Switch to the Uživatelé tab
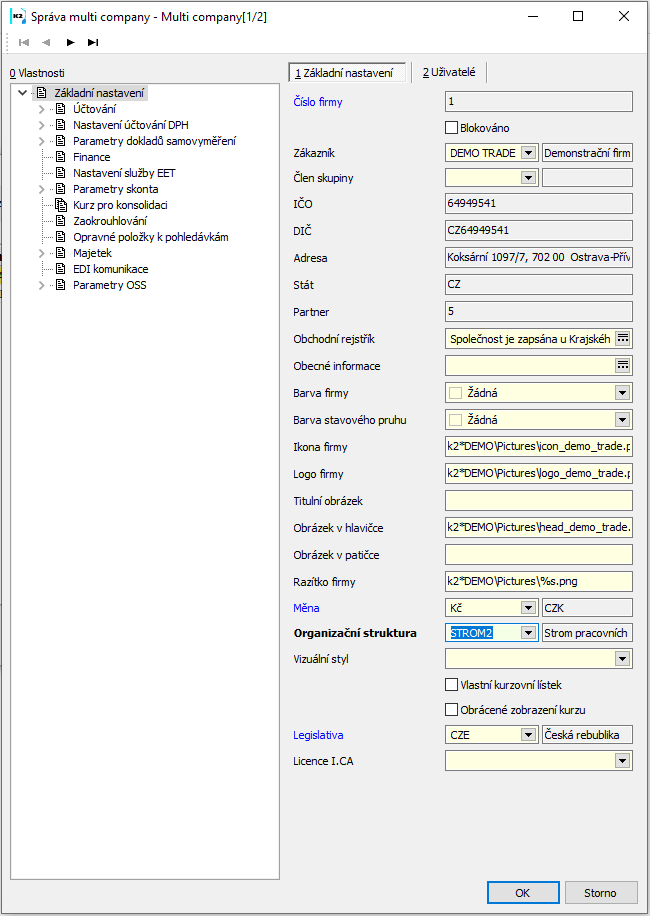This screenshot has width=650, height=916. [x=449, y=72]
